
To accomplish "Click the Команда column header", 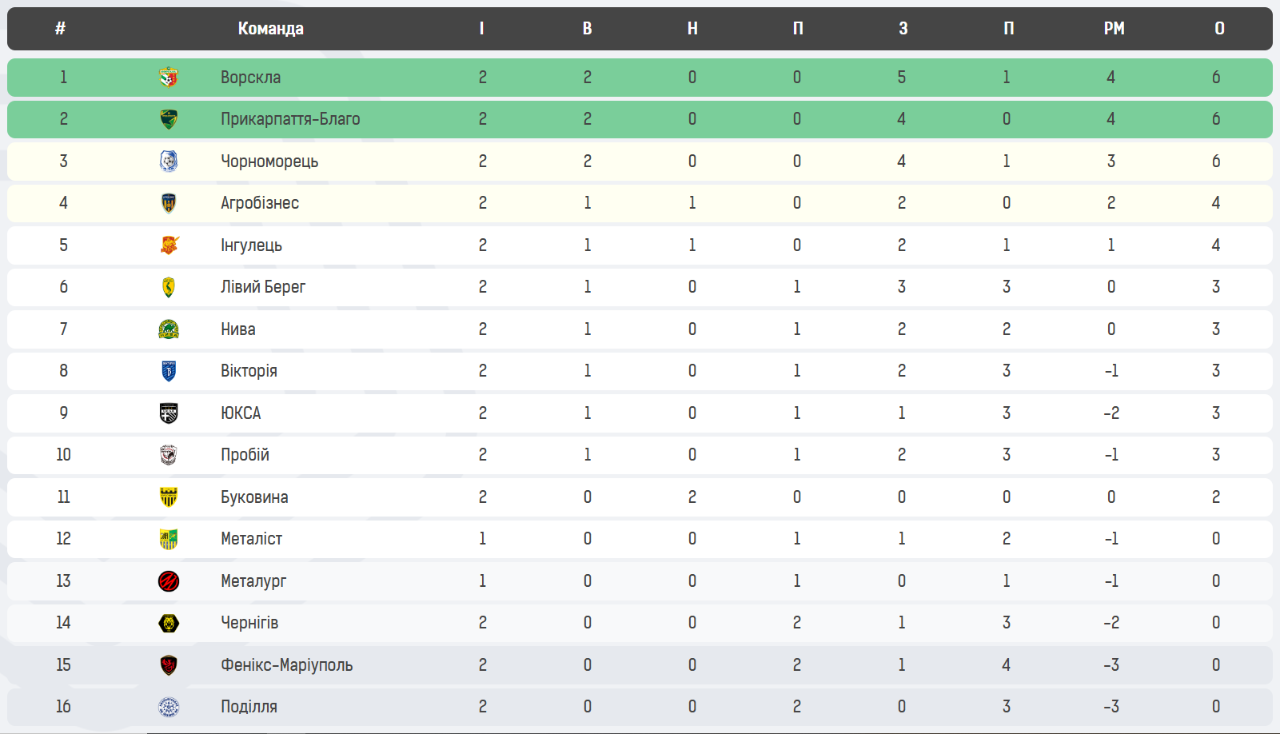I will point(270,29).
